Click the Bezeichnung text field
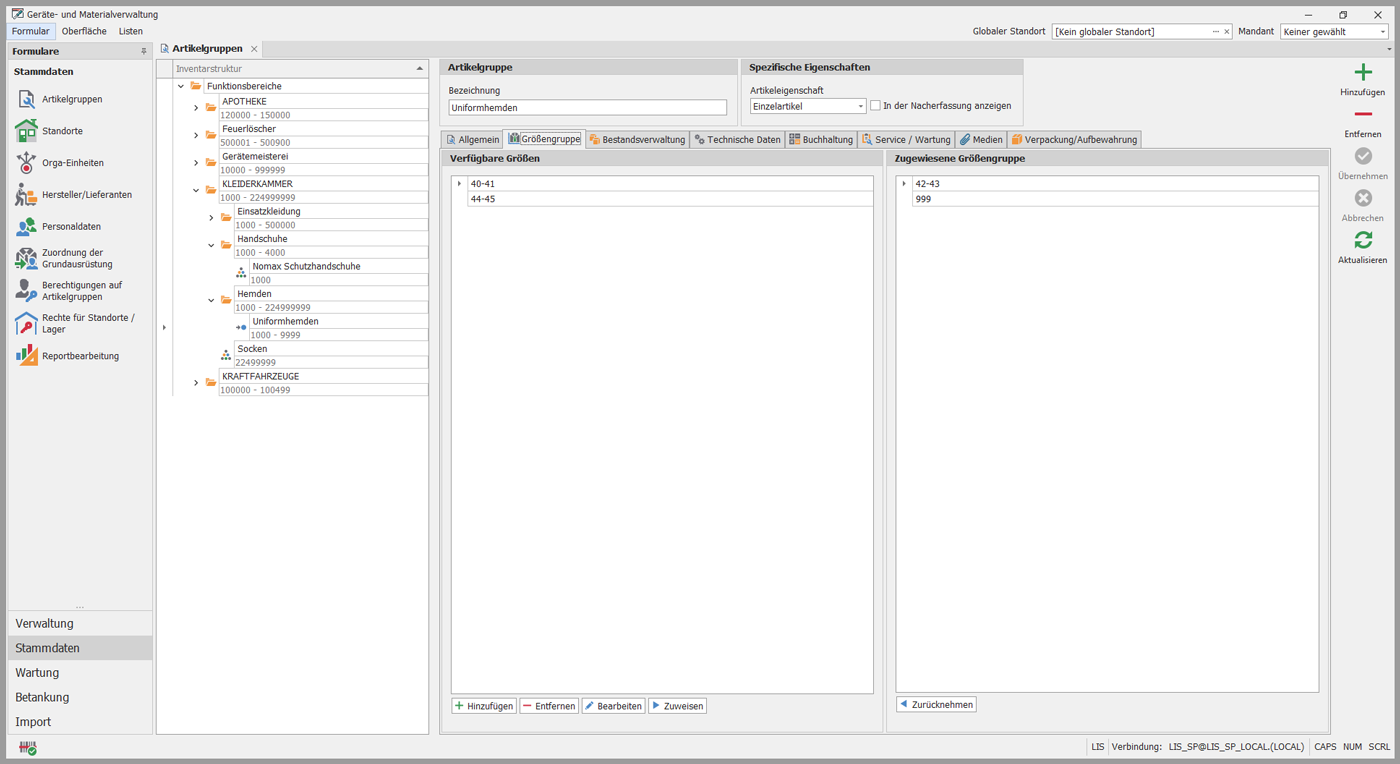The width and height of the screenshot is (1400, 764). (587, 108)
